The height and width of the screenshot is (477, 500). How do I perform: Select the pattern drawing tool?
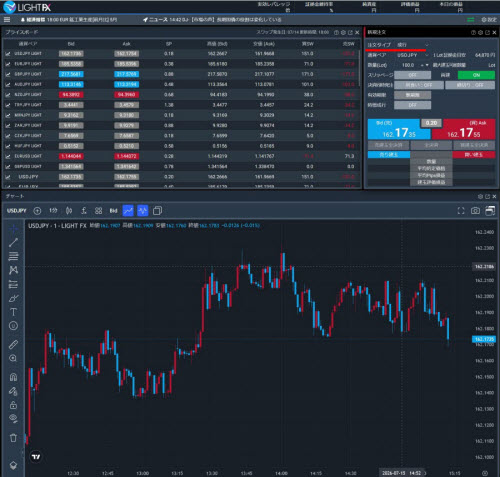pyautogui.click(x=13, y=270)
